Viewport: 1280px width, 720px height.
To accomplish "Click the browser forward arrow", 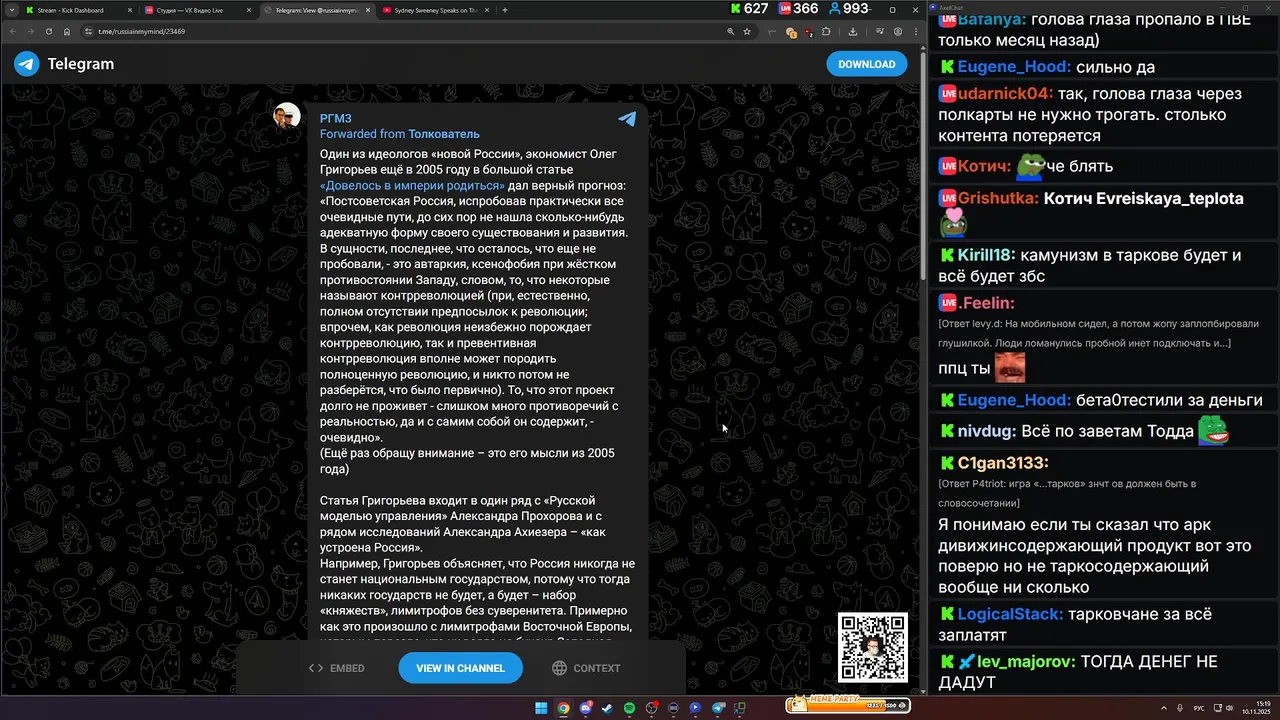I will 31,31.
